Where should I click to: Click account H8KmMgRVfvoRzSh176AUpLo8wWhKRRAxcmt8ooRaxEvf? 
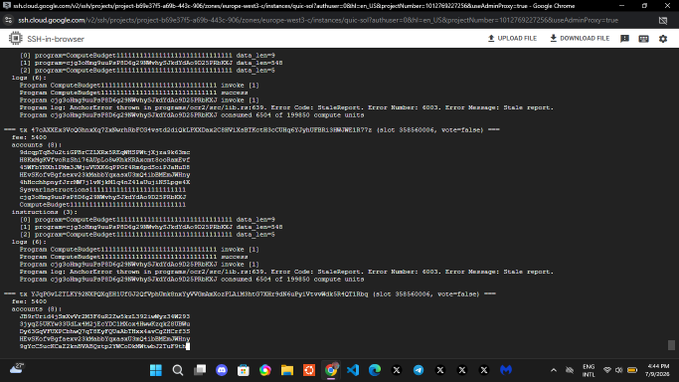tap(105, 160)
